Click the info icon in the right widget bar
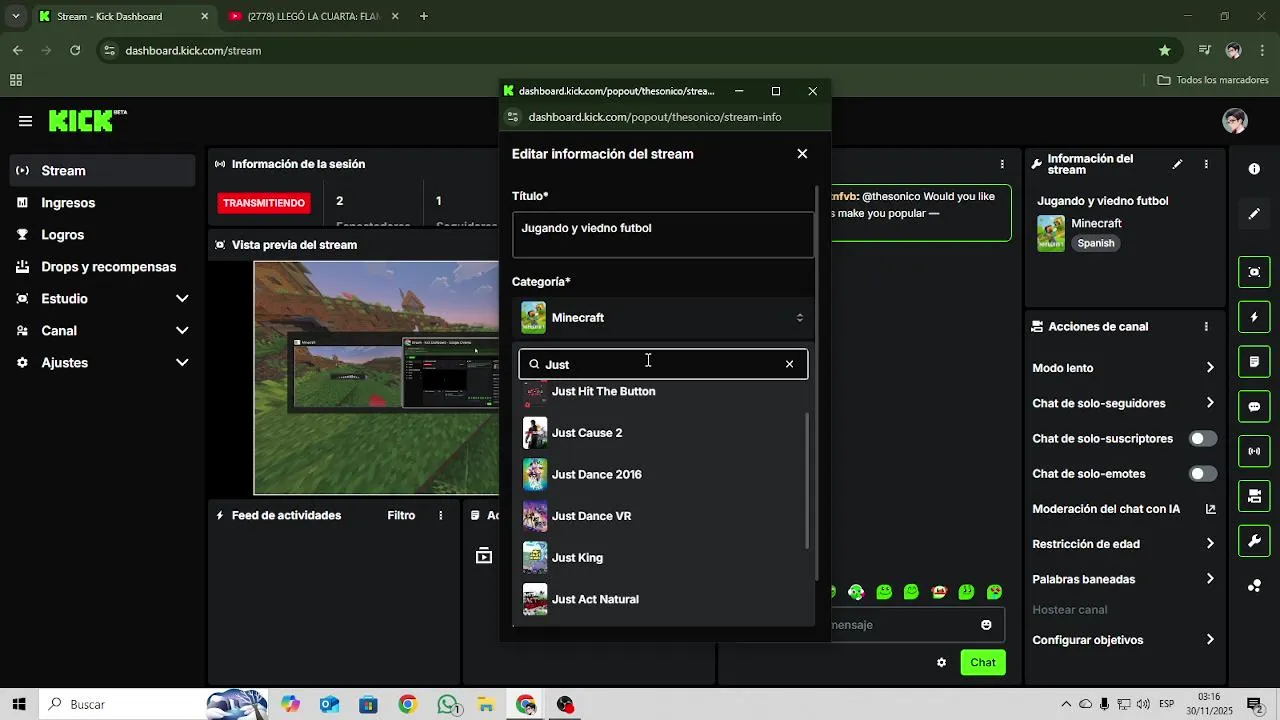Image resolution: width=1280 pixels, height=720 pixels. [1254, 169]
